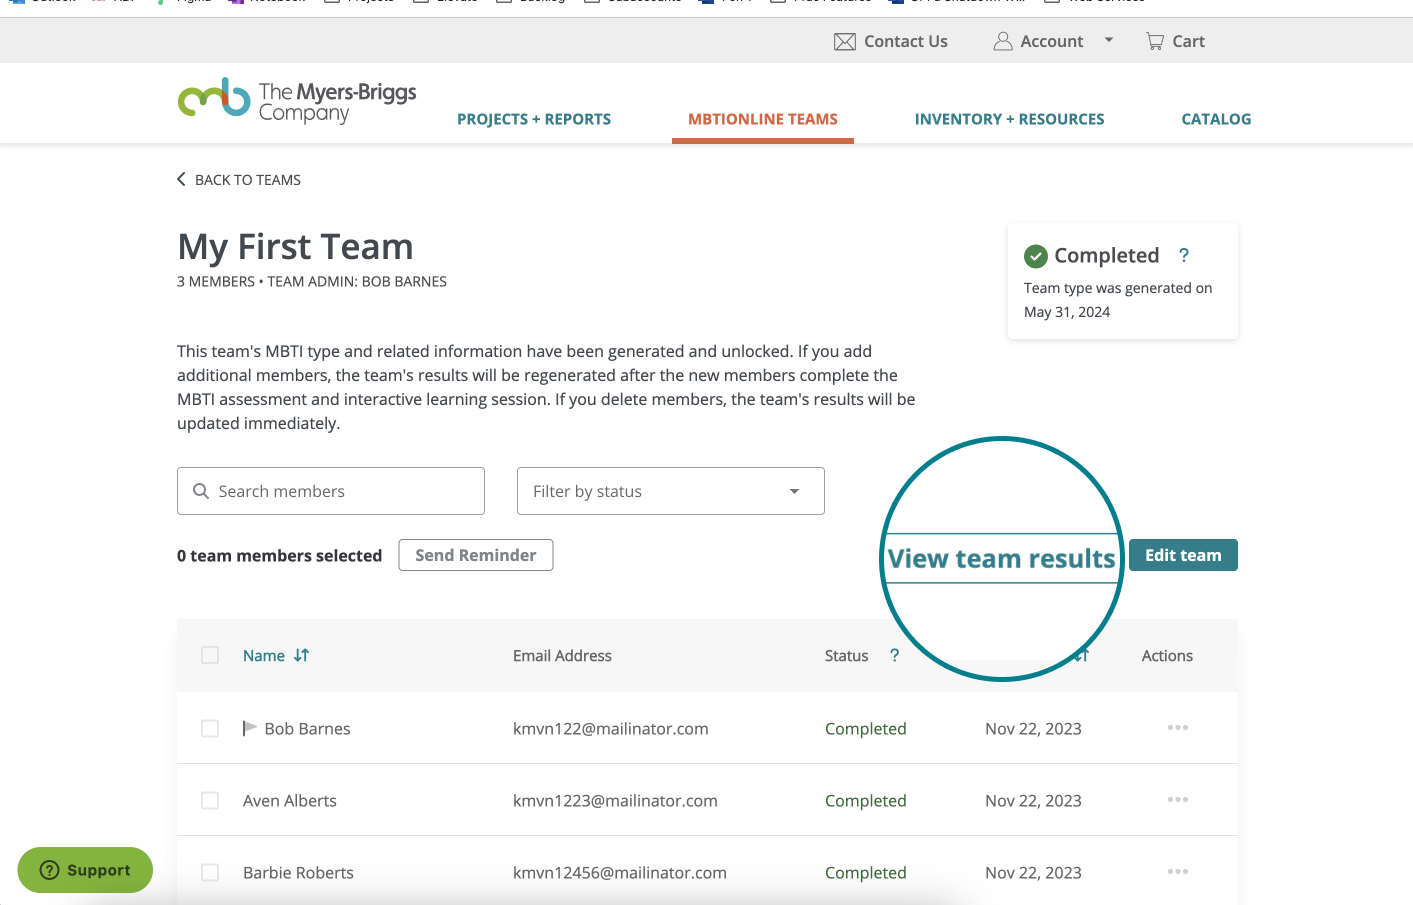Click the '3 MEMBERS • TEAM ADMIN: BOB BARNES' line
This screenshot has width=1413, height=905.
[x=312, y=282]
